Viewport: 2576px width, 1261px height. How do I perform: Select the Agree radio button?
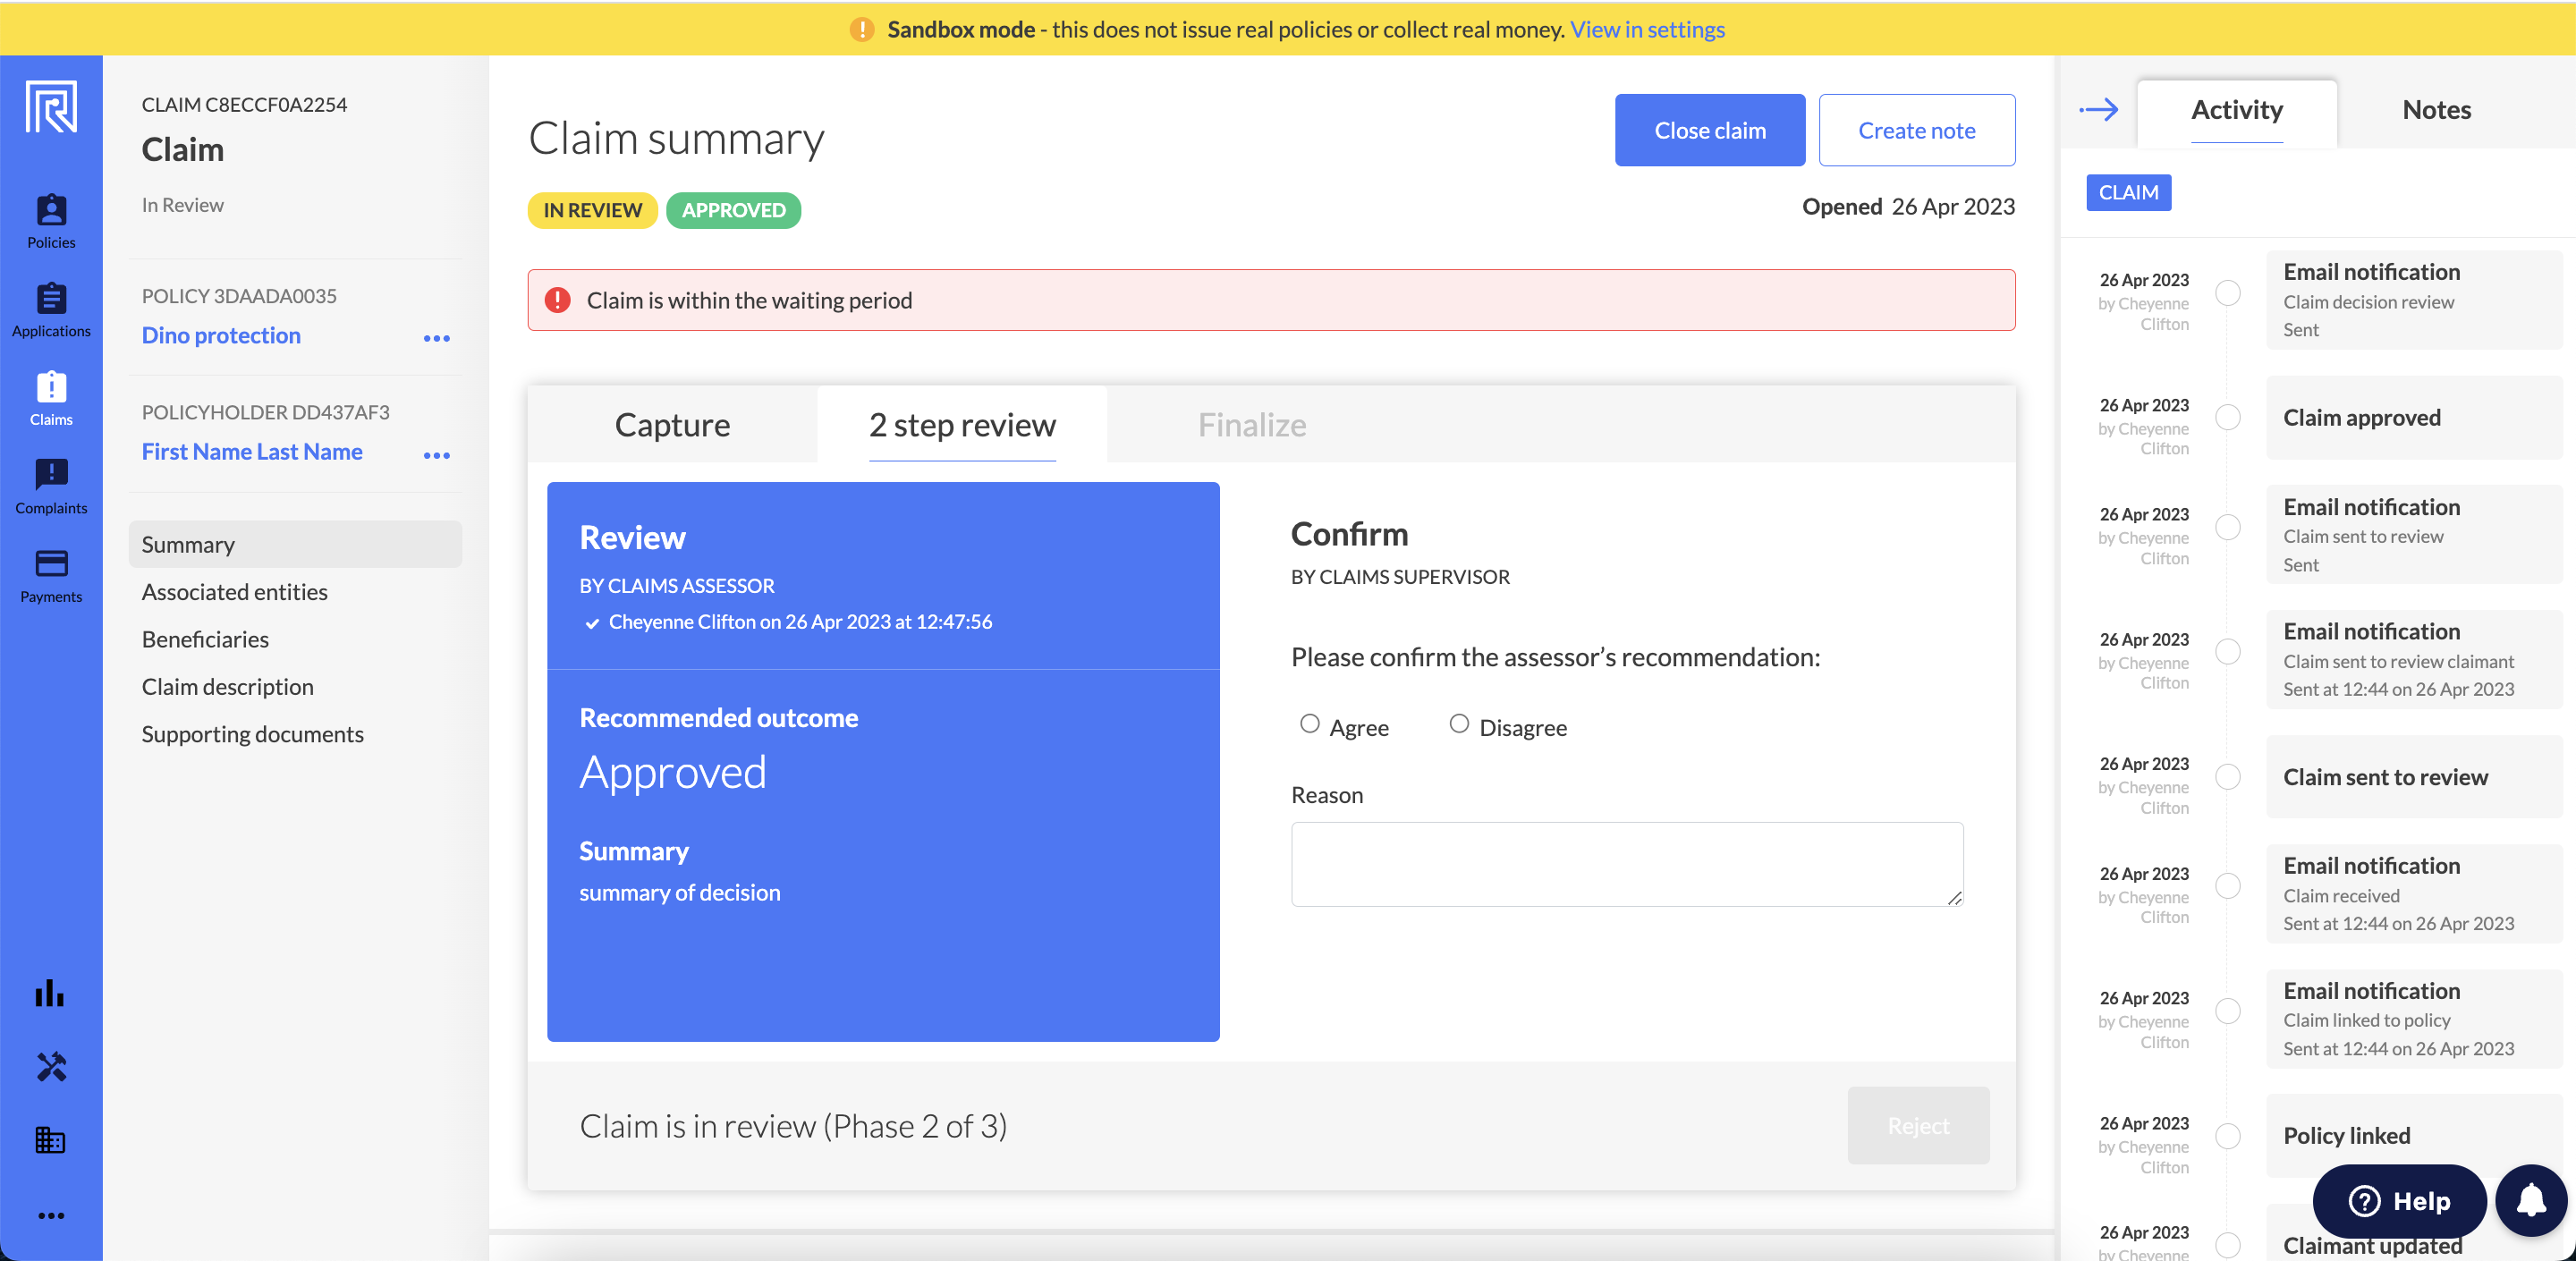tap(1309, 724)
